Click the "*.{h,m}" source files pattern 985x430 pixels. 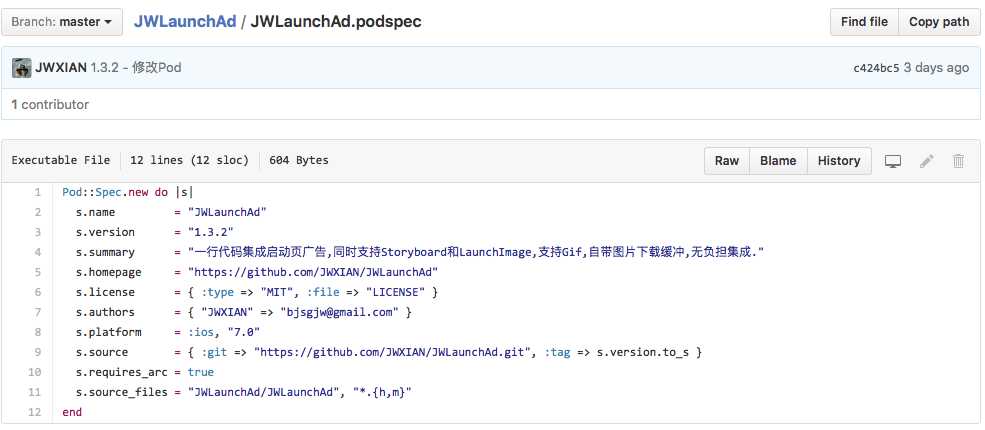[x=382, y=392]
